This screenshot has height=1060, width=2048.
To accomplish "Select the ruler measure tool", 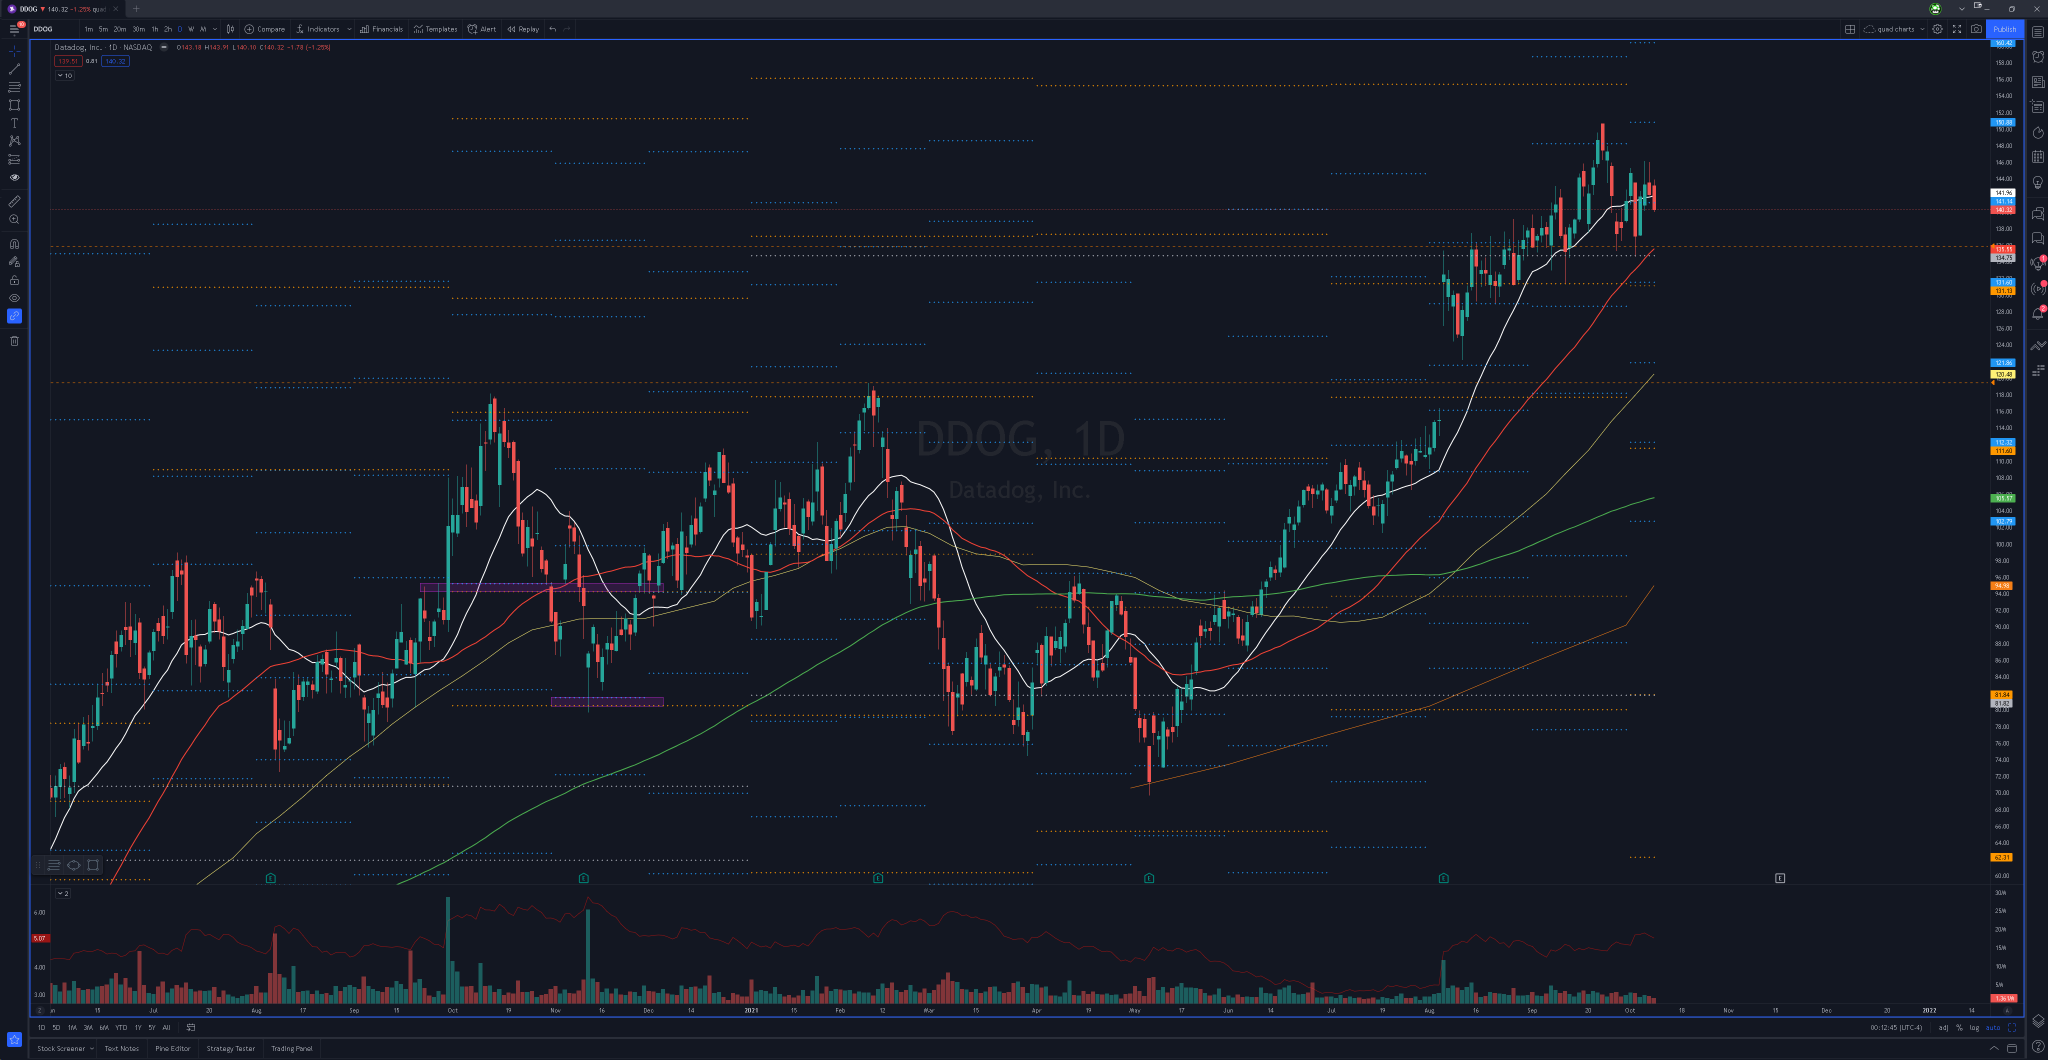I will tap(14, 201).
